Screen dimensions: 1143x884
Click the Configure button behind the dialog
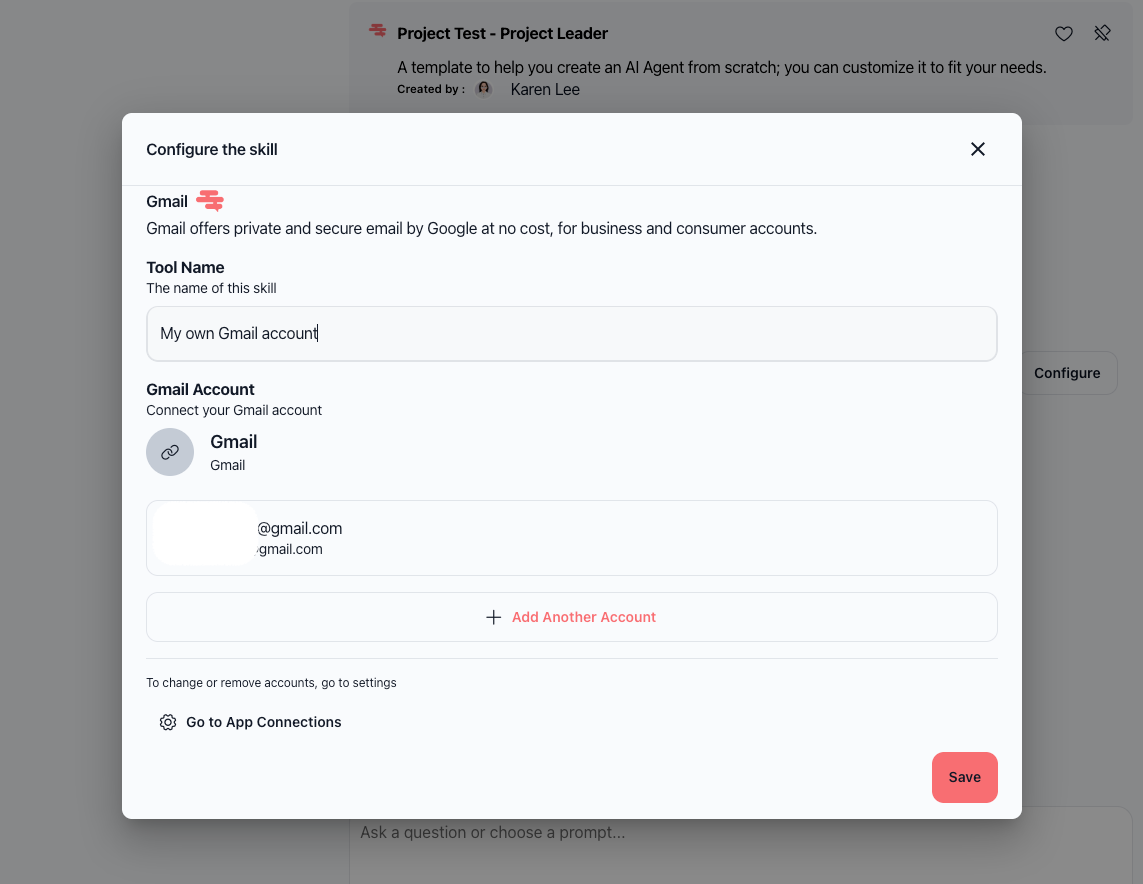1067,373
